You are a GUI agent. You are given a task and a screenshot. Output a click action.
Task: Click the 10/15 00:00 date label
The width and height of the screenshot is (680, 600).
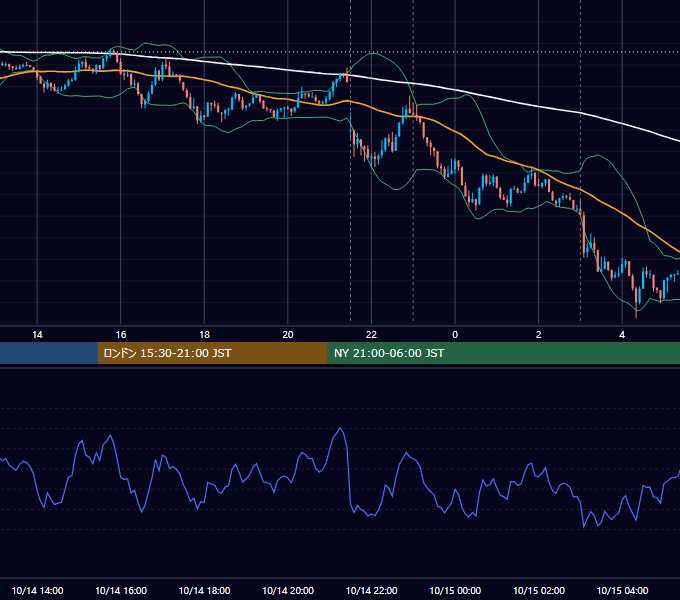455,590
